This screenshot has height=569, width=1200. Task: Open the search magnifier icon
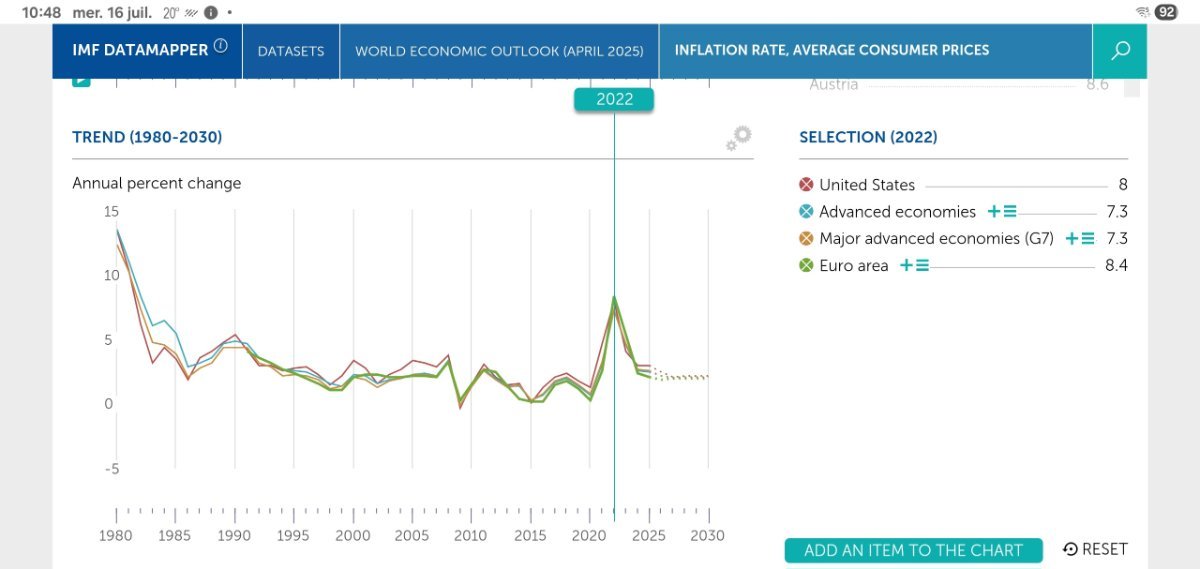pos(1120,50)
